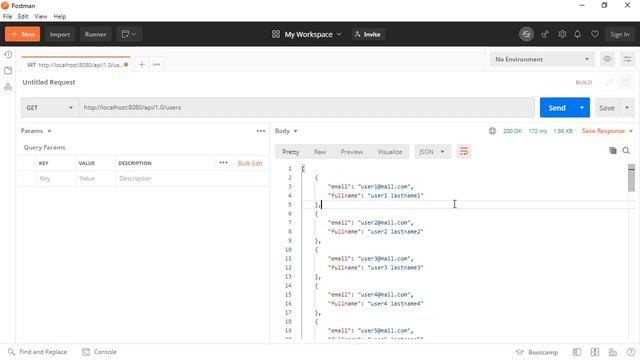Open the JSON format dropdown

(433, 151)
